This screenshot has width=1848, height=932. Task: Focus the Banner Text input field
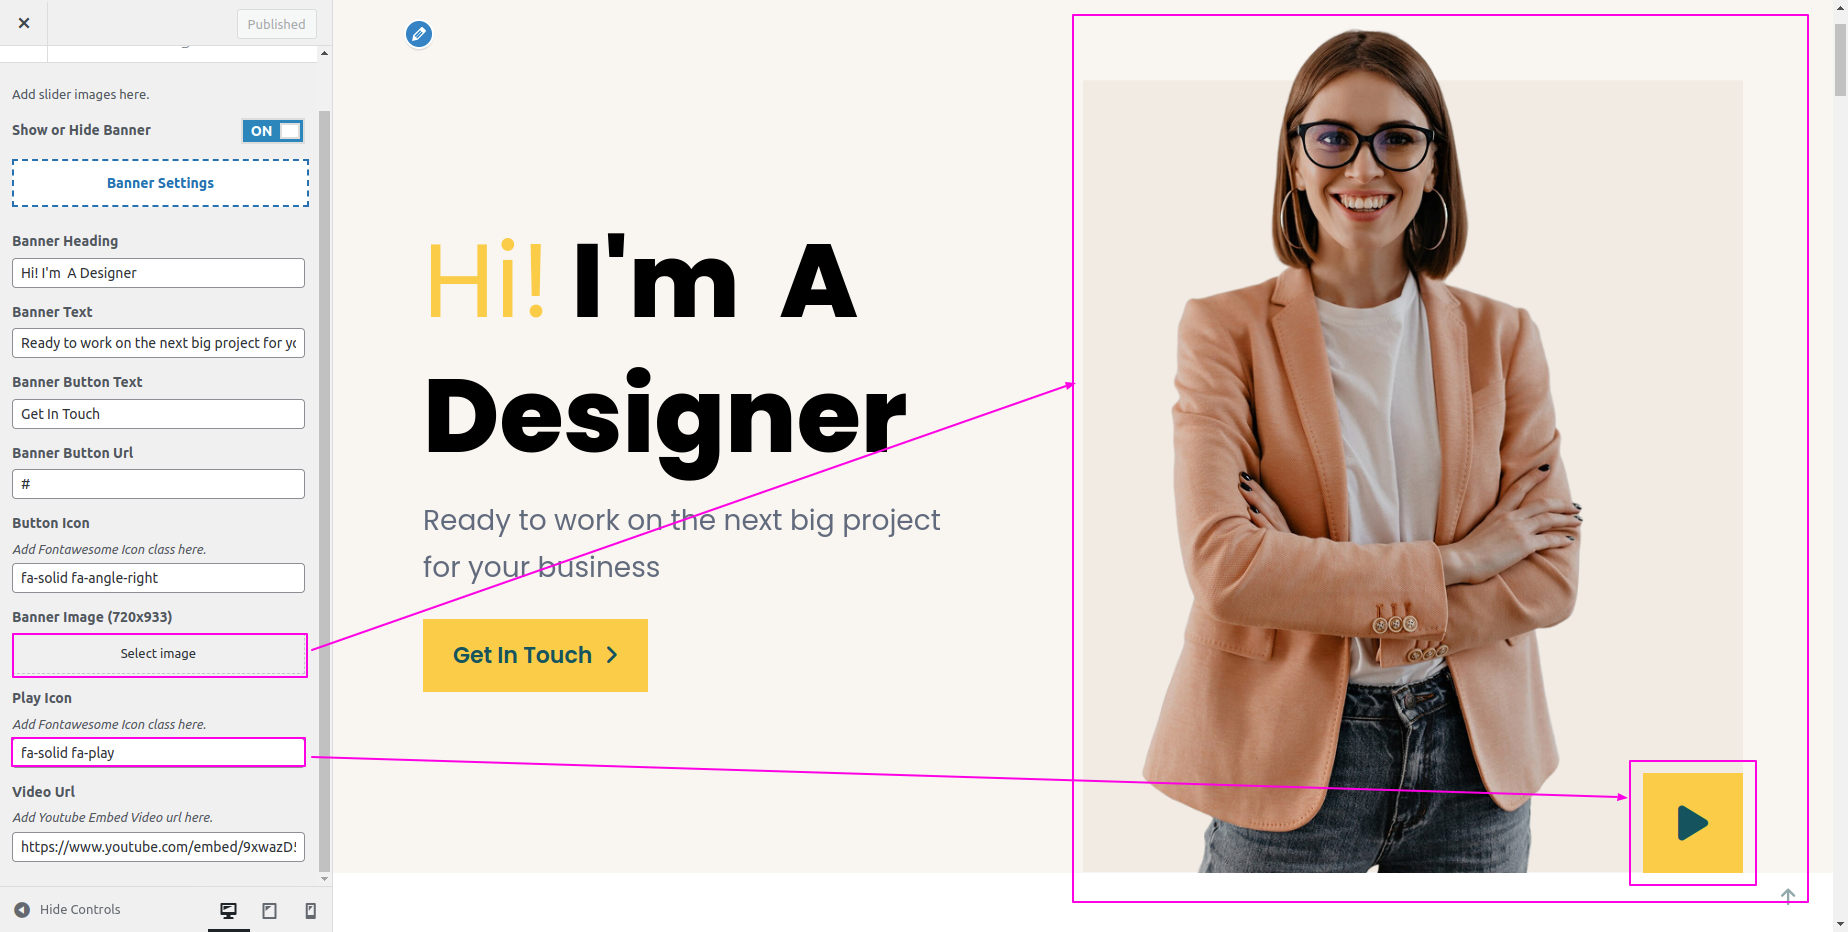point(158,343)
